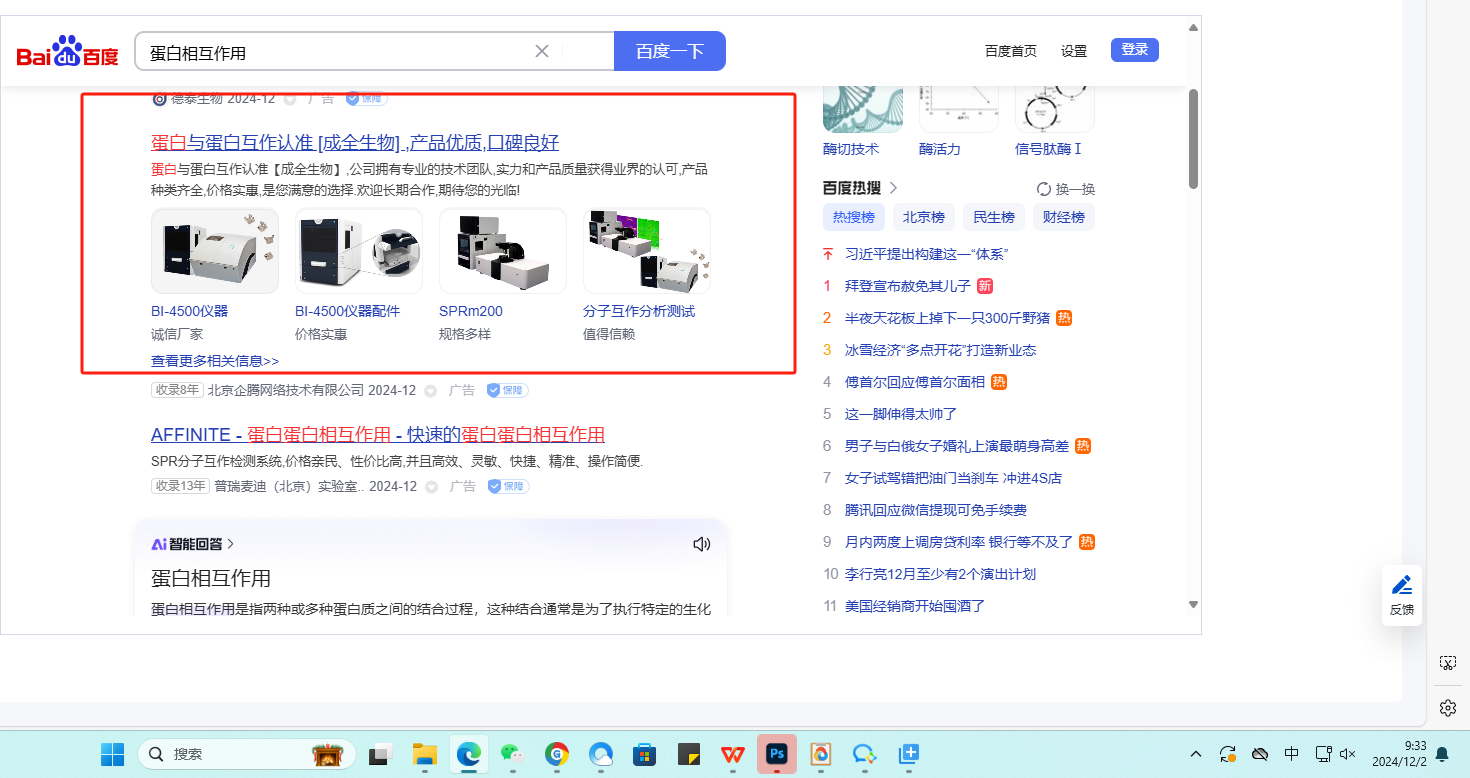Toggle mute on the system volume icon

tap(1347, 754)
